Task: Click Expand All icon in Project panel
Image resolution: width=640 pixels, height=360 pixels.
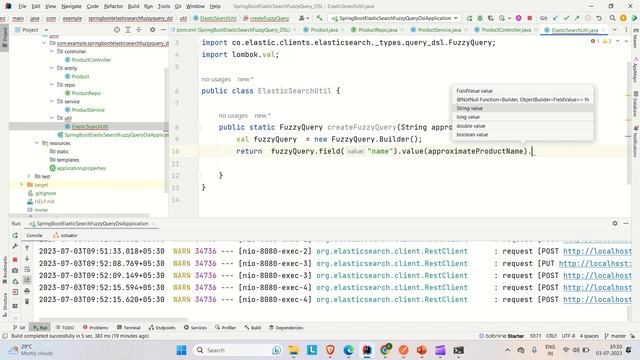Action: click(x=128, y=30)
